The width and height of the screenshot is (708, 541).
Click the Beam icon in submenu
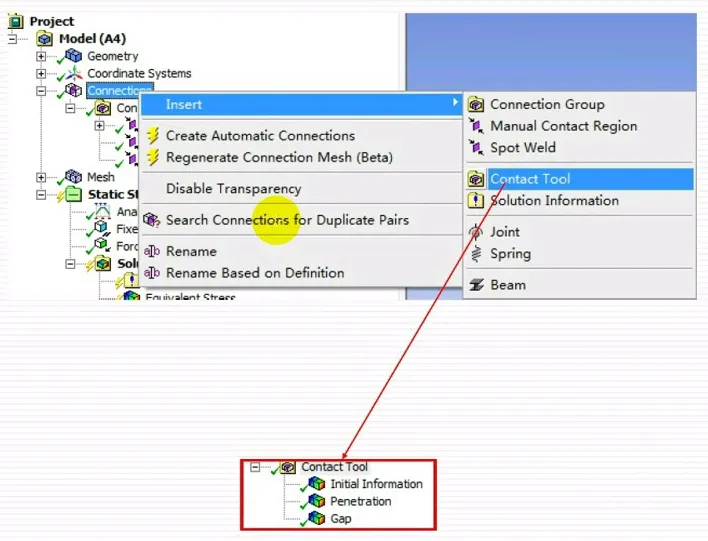click(x=476, y=285)
